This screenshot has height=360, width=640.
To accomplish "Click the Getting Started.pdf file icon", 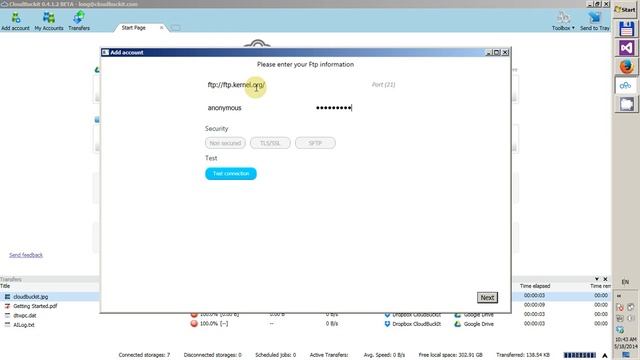I will click(7, 306).
